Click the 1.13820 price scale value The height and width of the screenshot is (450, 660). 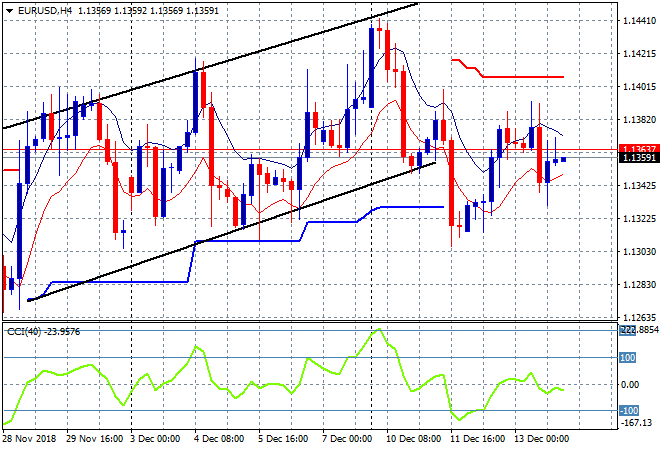pos(639,120)
